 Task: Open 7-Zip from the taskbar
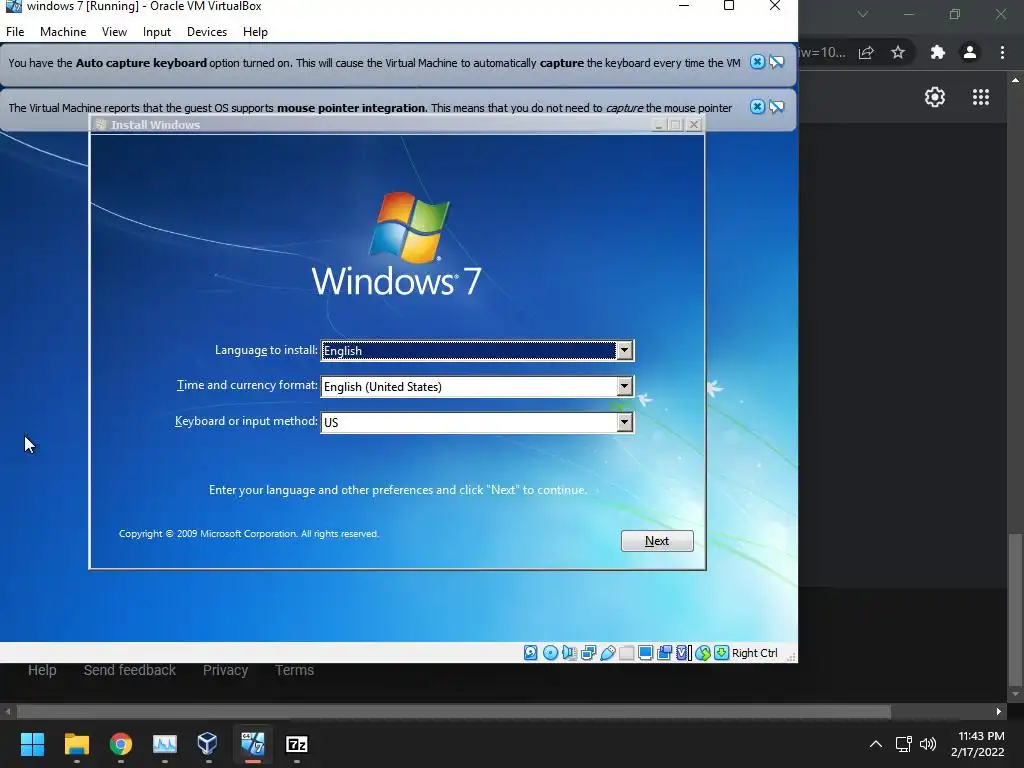297,744
